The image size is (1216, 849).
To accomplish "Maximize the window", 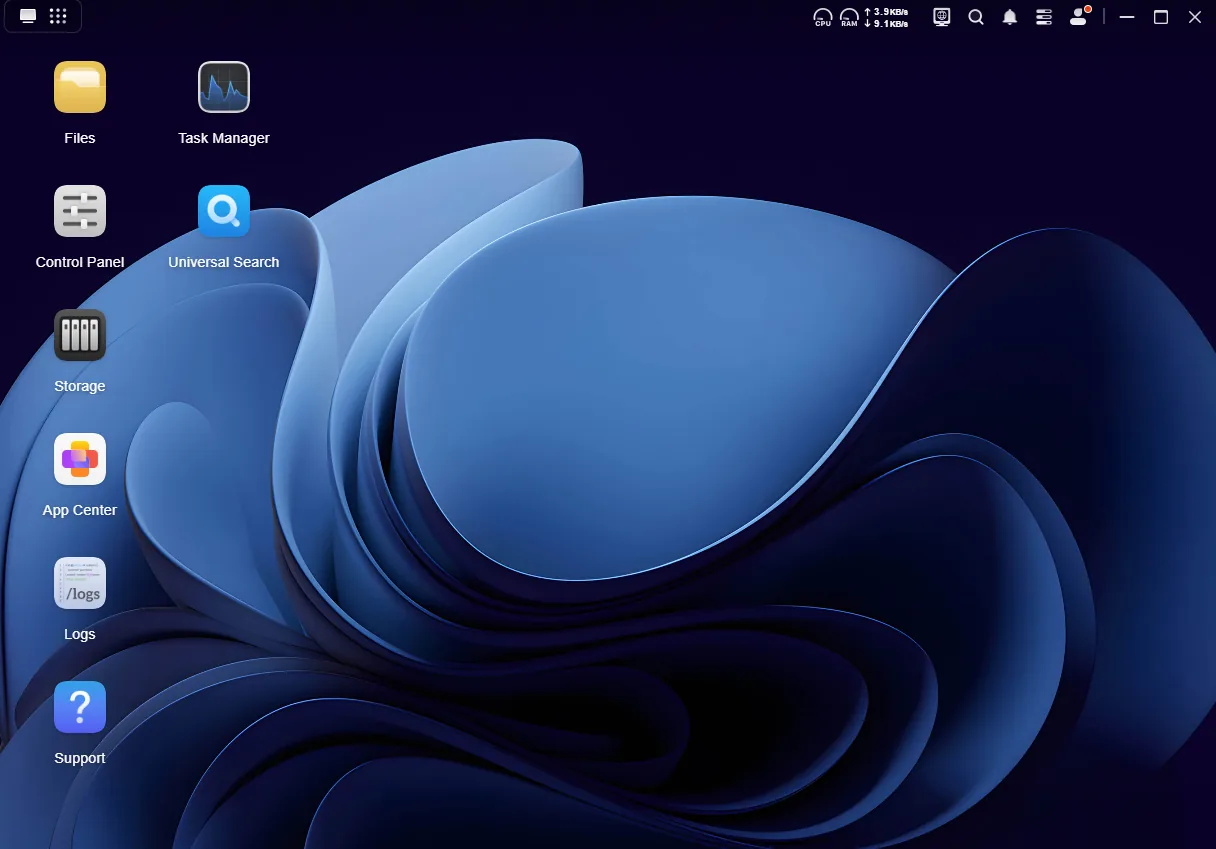I will 1161,17.
